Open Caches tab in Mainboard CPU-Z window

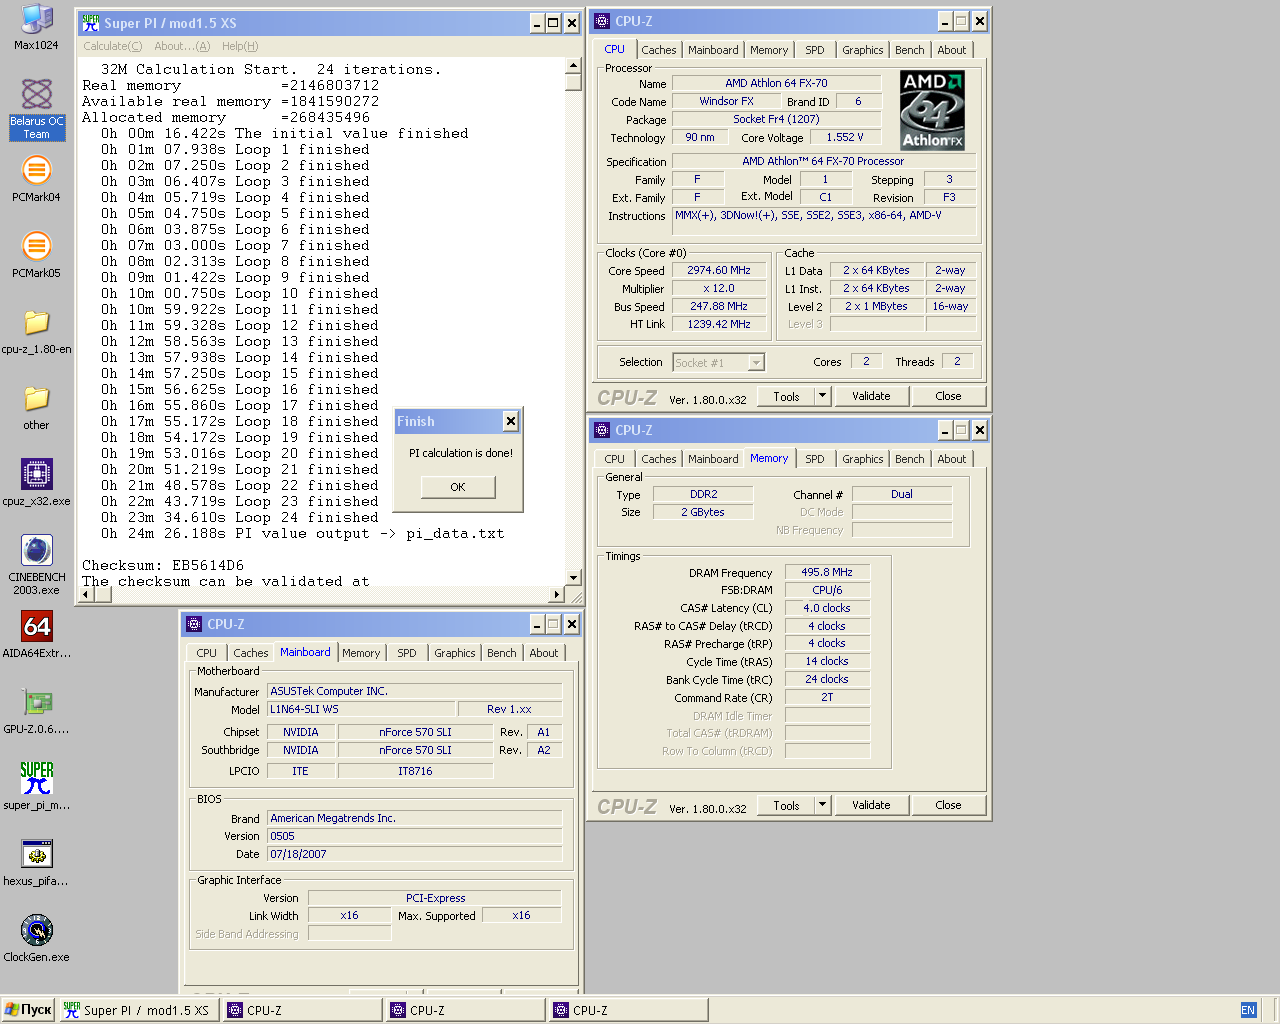[x=251, y=653]
